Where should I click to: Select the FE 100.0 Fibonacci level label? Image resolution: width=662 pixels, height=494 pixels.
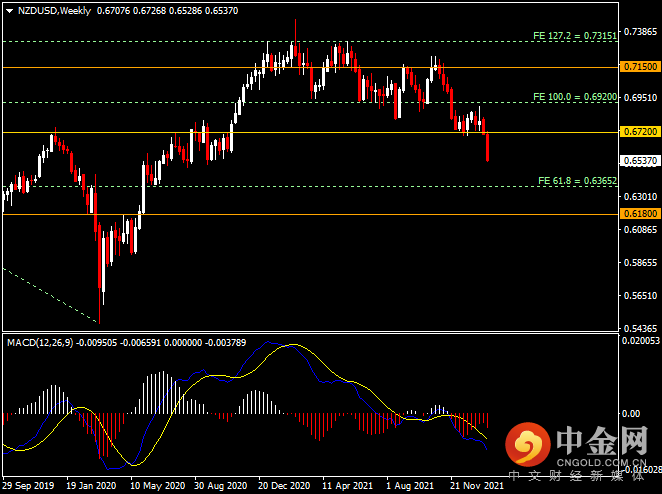coord(574,97)
